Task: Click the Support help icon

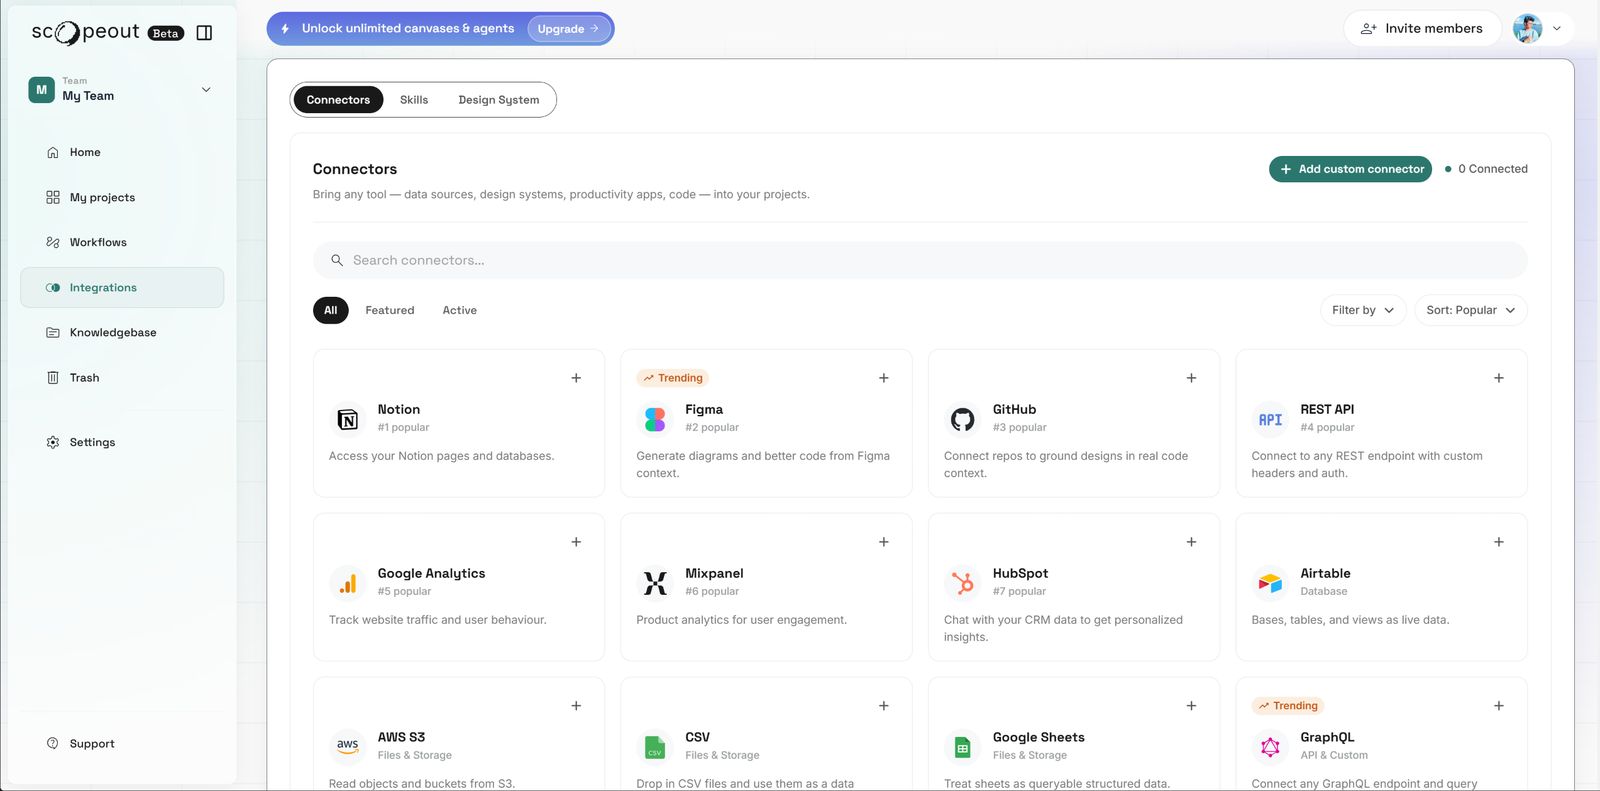Action: pos(53,743)
